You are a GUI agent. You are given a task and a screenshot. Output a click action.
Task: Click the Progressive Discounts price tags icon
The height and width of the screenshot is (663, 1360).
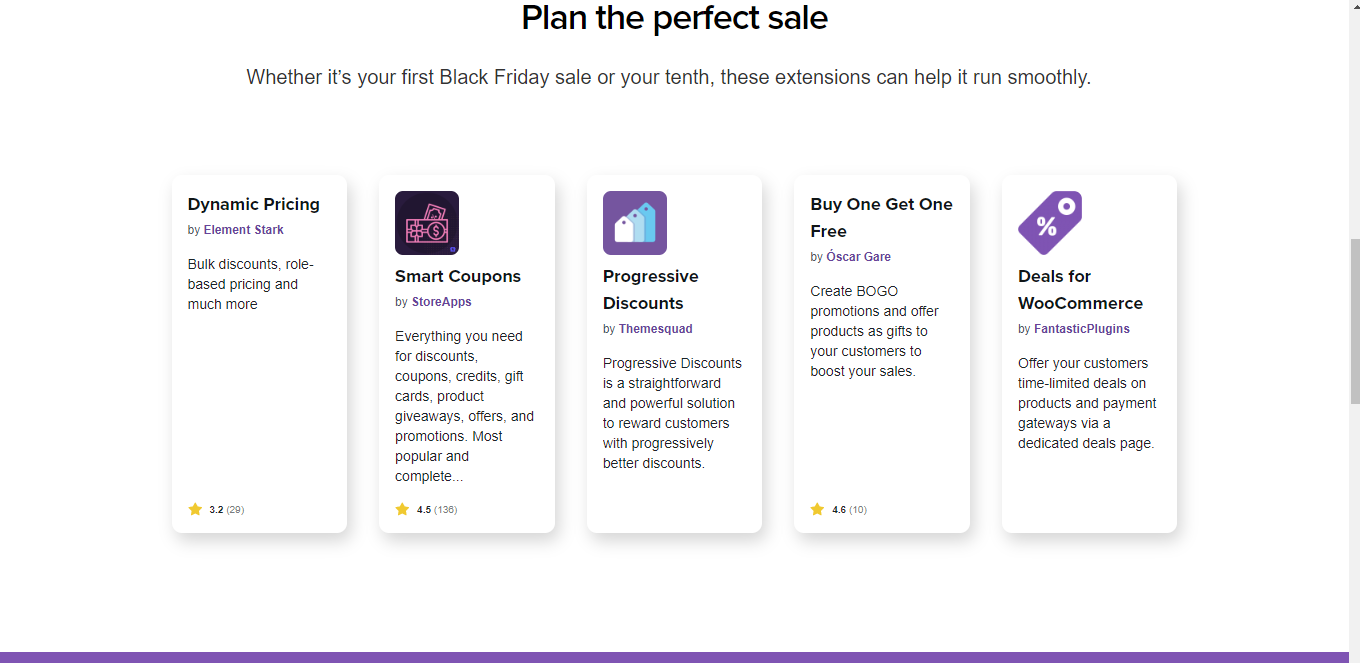point(634,223)
